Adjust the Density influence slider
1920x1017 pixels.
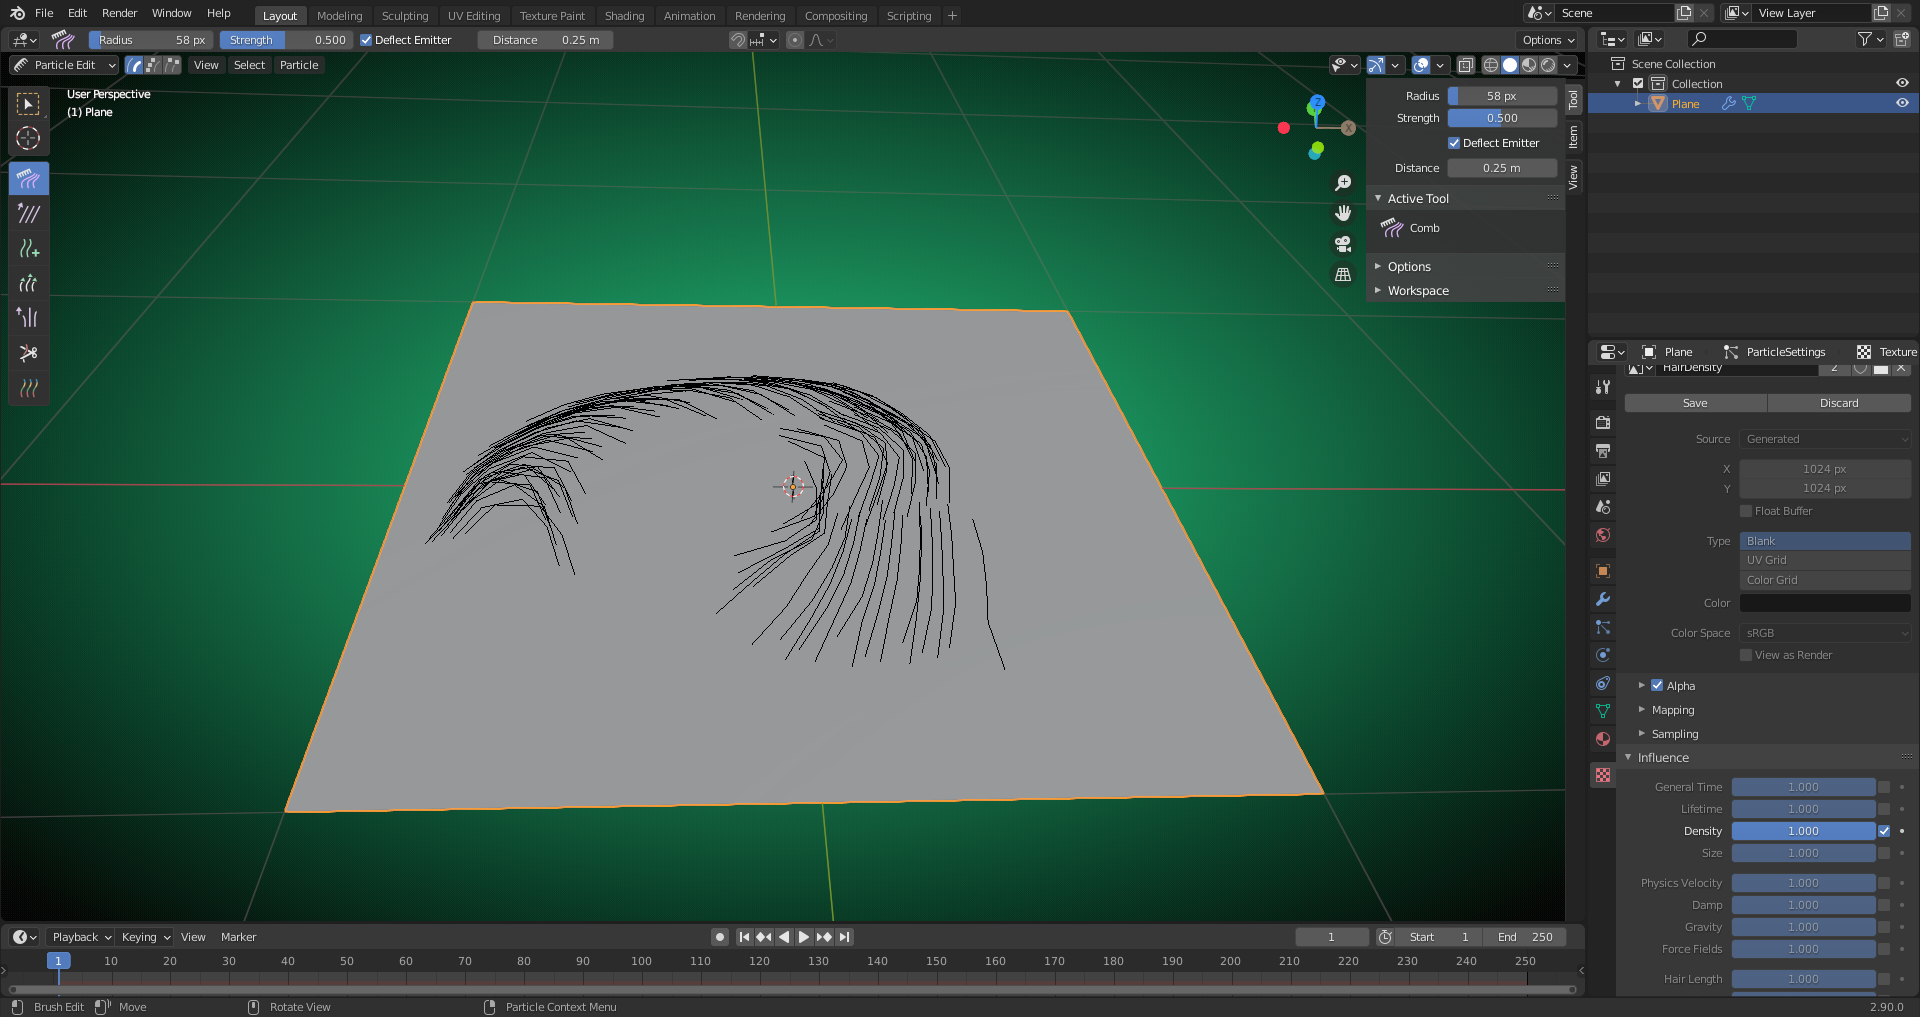pos(1803,831)
